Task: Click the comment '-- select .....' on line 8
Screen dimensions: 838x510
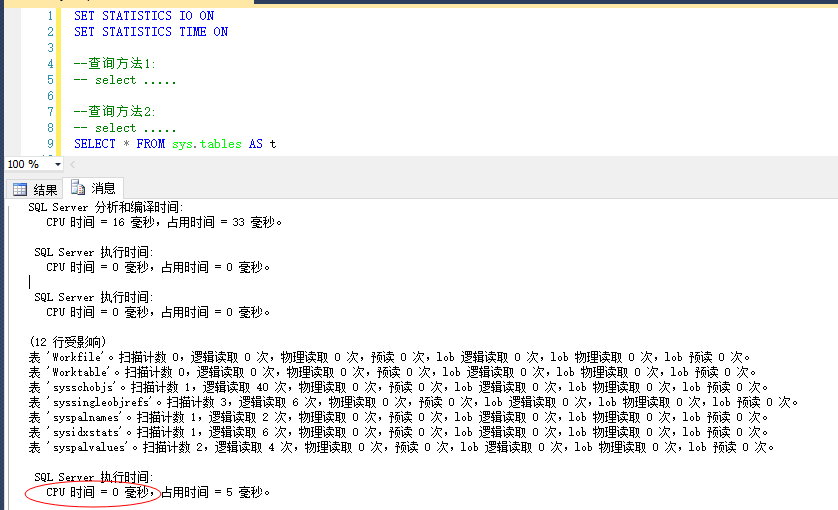Action: (x=125, y=128)
